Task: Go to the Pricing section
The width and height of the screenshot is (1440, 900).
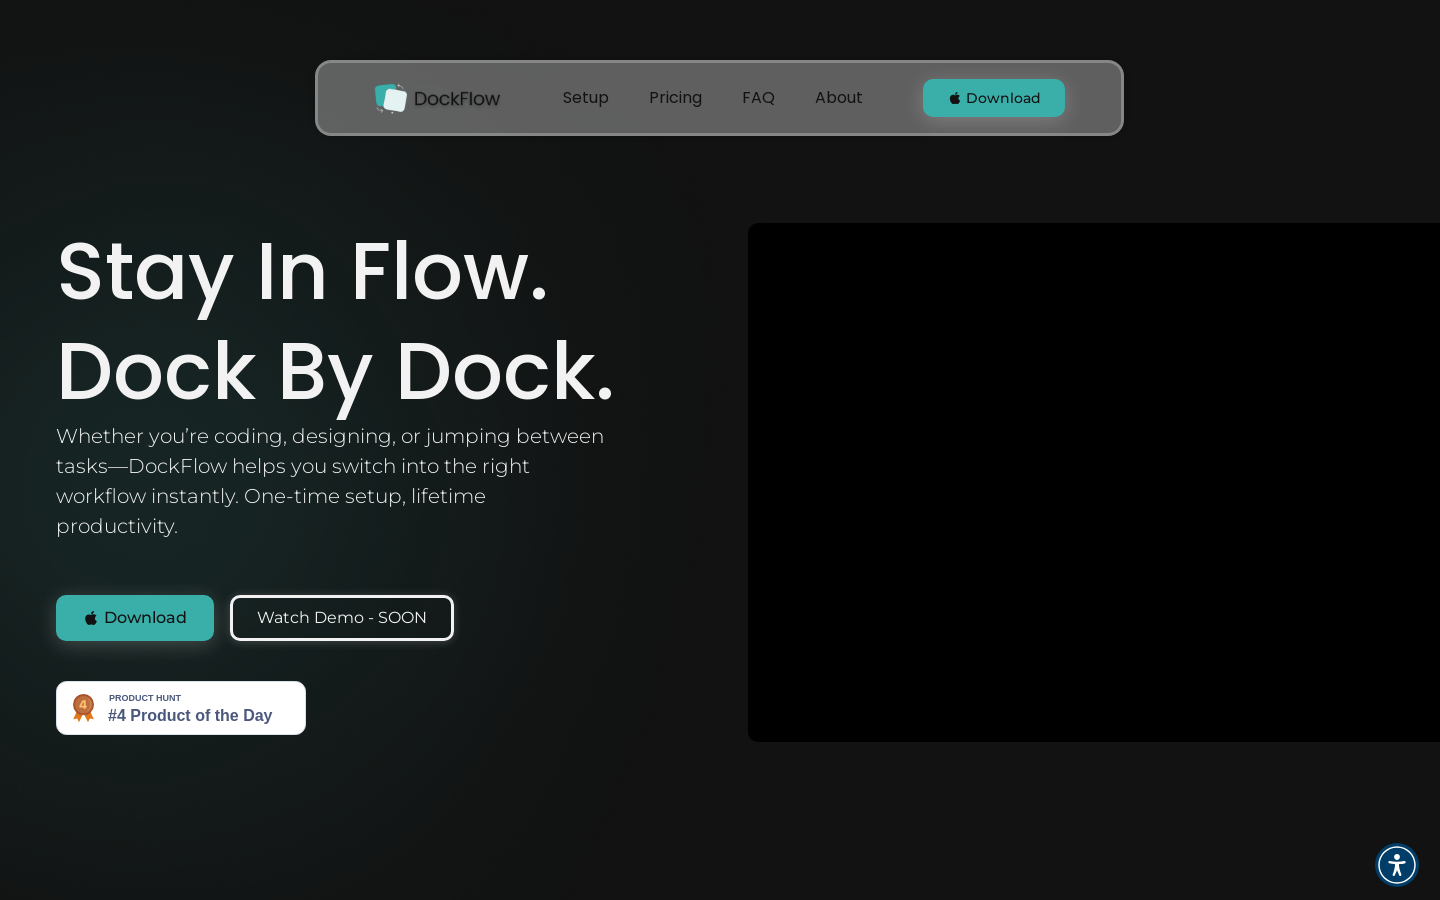Action: (x=675, y=98)
